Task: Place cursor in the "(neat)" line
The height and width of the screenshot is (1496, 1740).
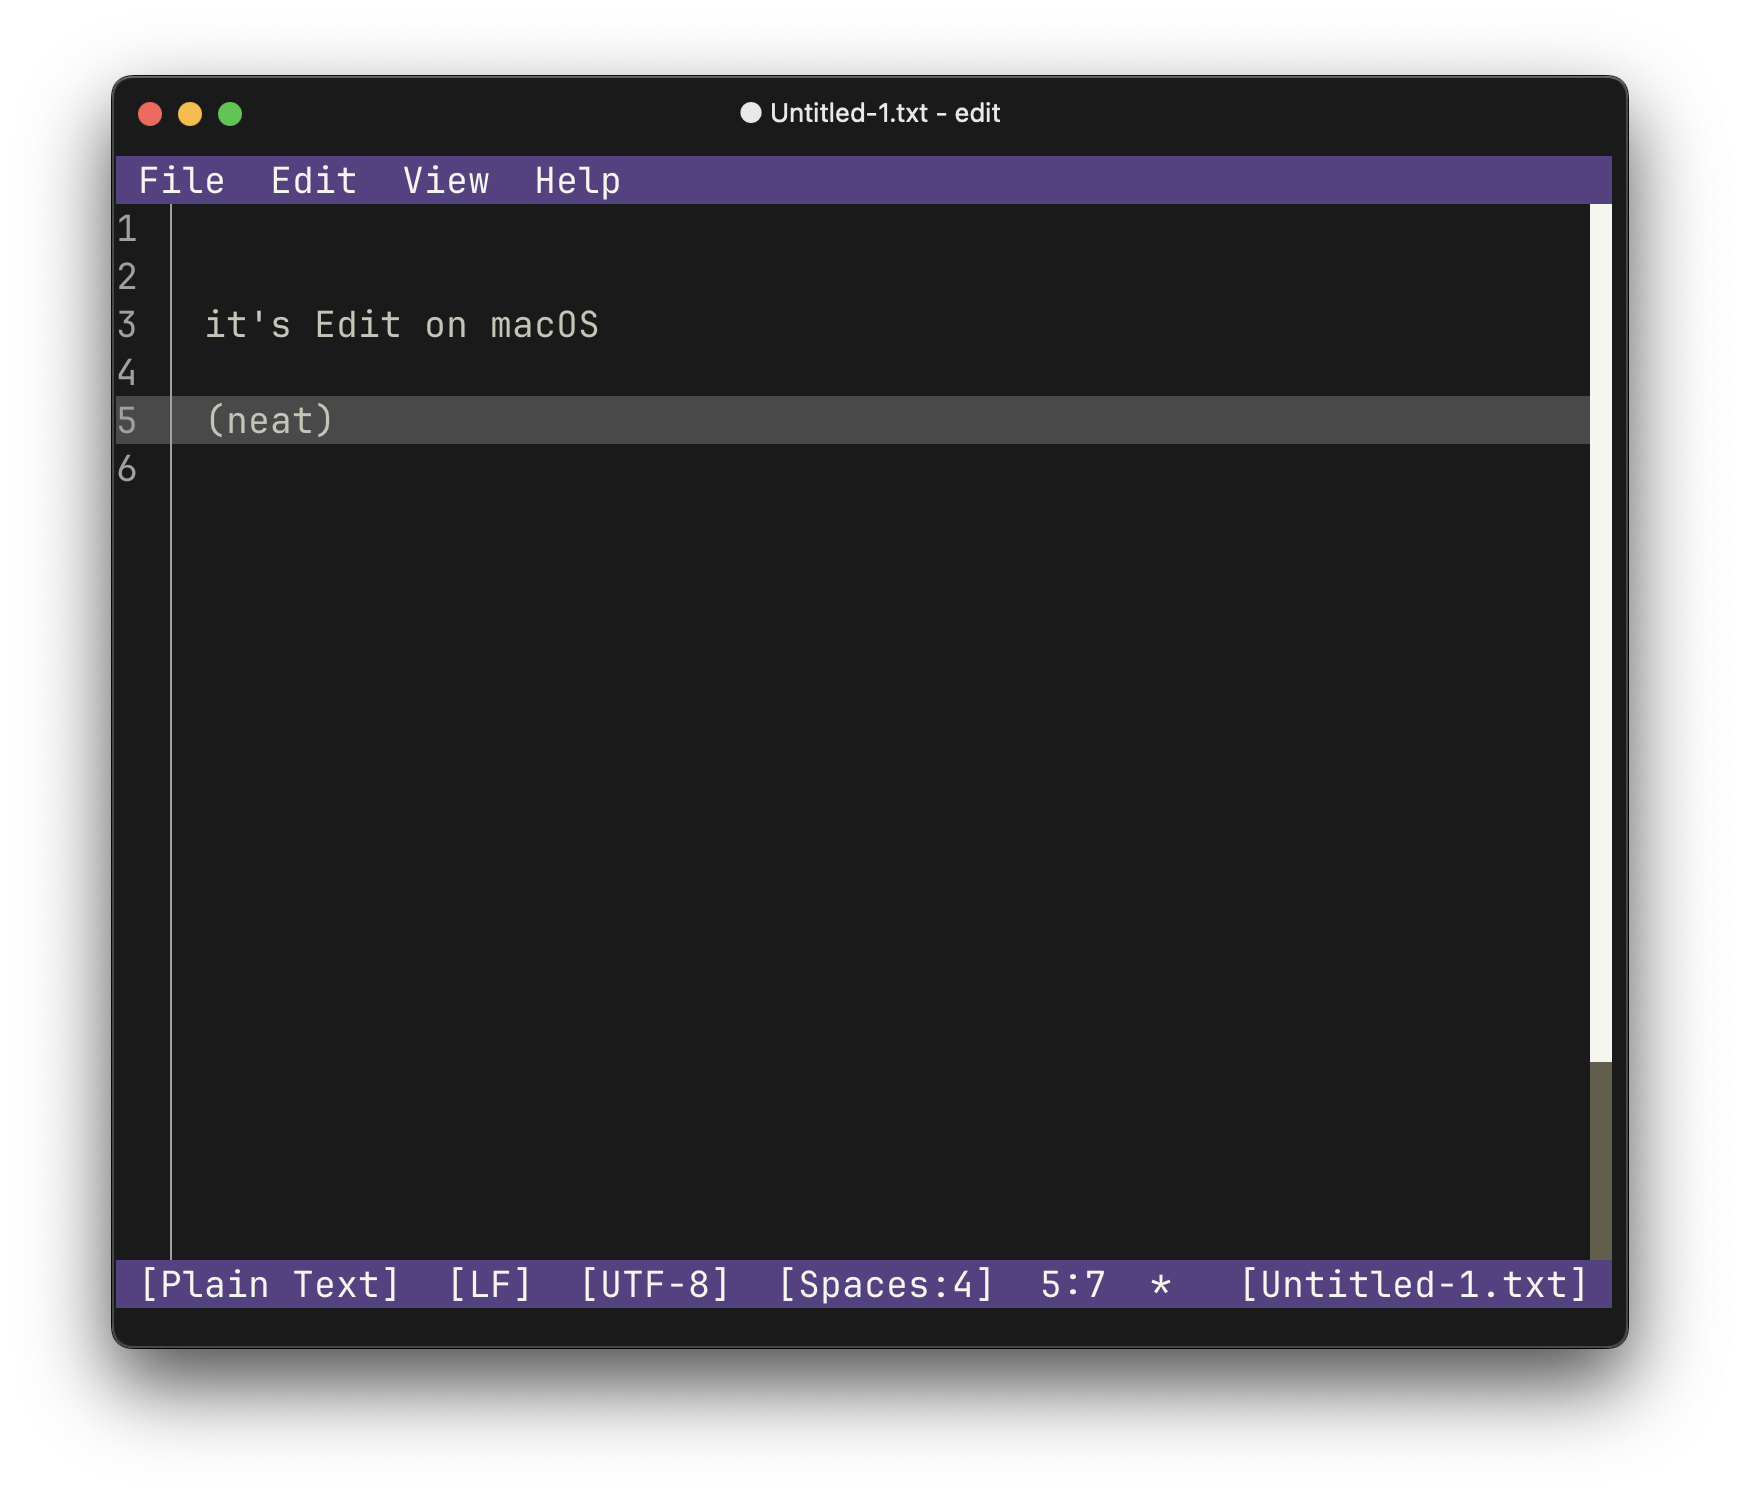Action: pyautogui.click(x=269, y=421)
